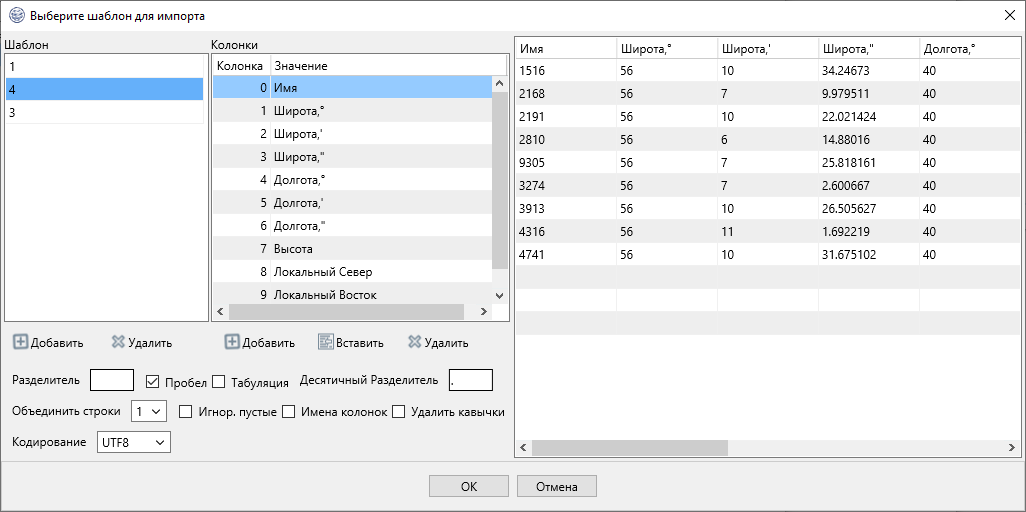The height and width of the screenshot is (512, 1026).
Task: Select column row 3 Широта,"
Action: pyautogui.click(x=353, y=156)
